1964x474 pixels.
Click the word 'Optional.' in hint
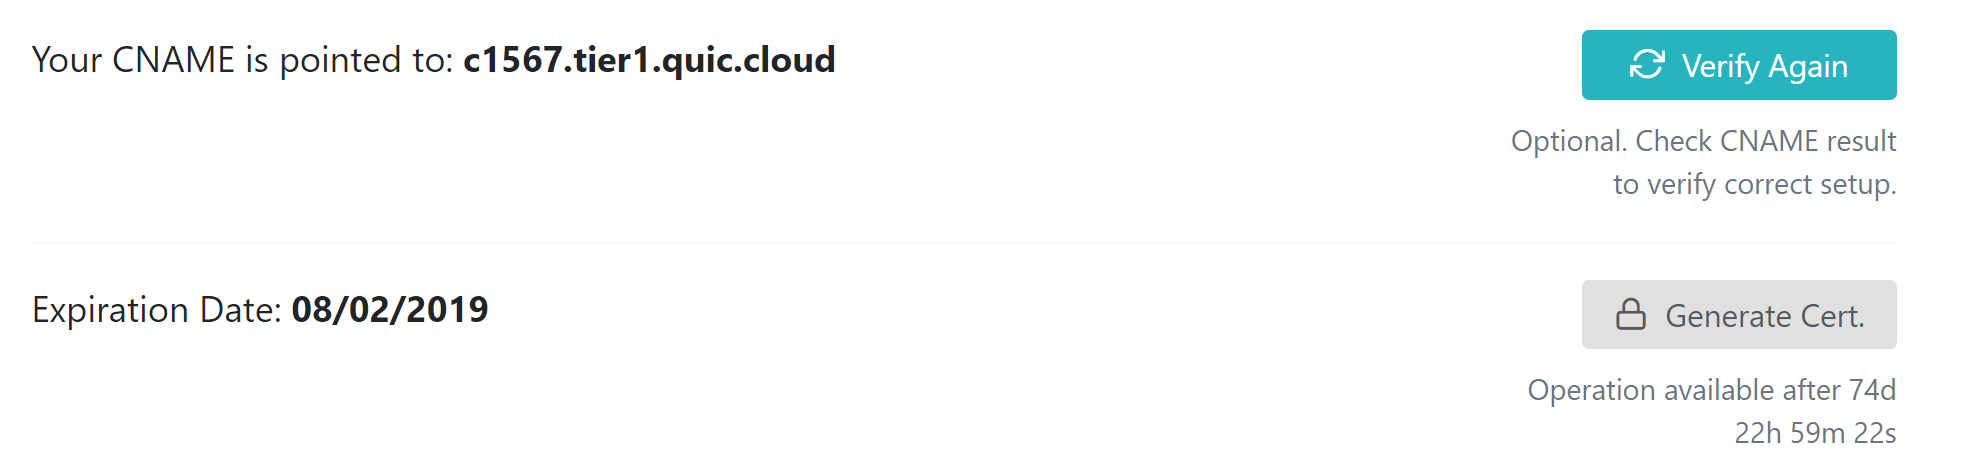click(x=1569, y=141)
